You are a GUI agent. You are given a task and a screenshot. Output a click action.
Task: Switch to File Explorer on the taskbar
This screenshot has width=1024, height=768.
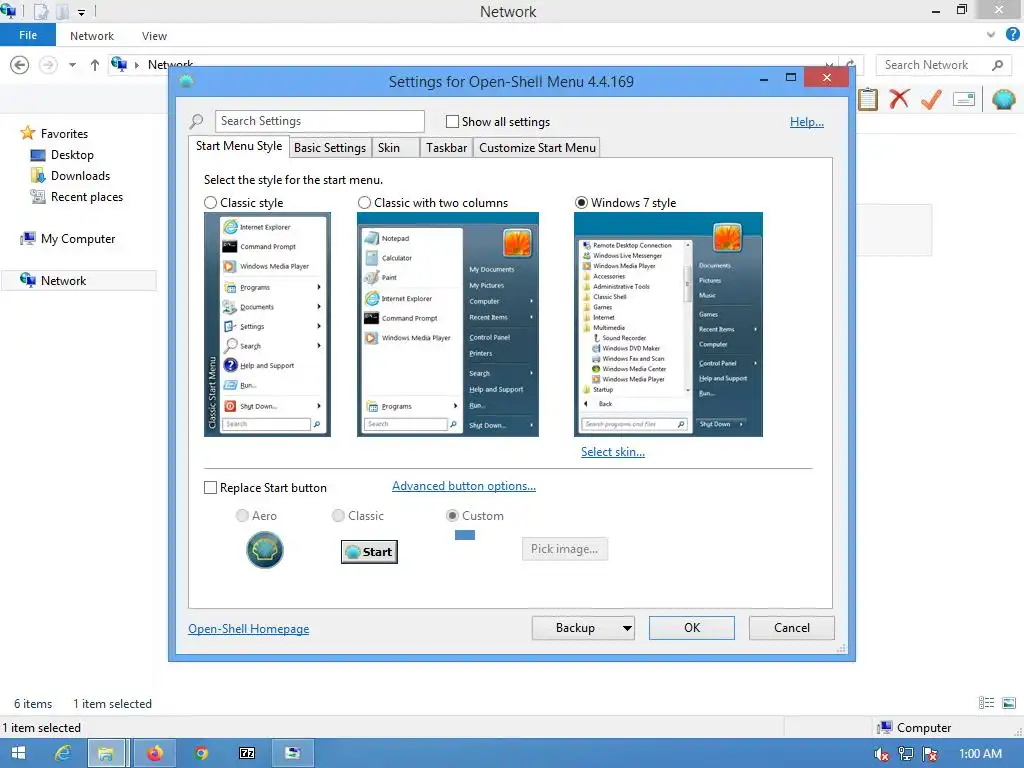point(106,754)
